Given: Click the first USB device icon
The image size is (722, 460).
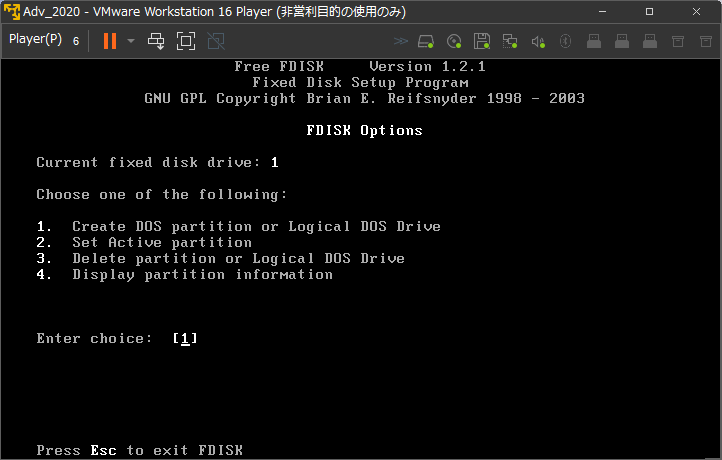Looking at the screenshot, I should (594, 41).
